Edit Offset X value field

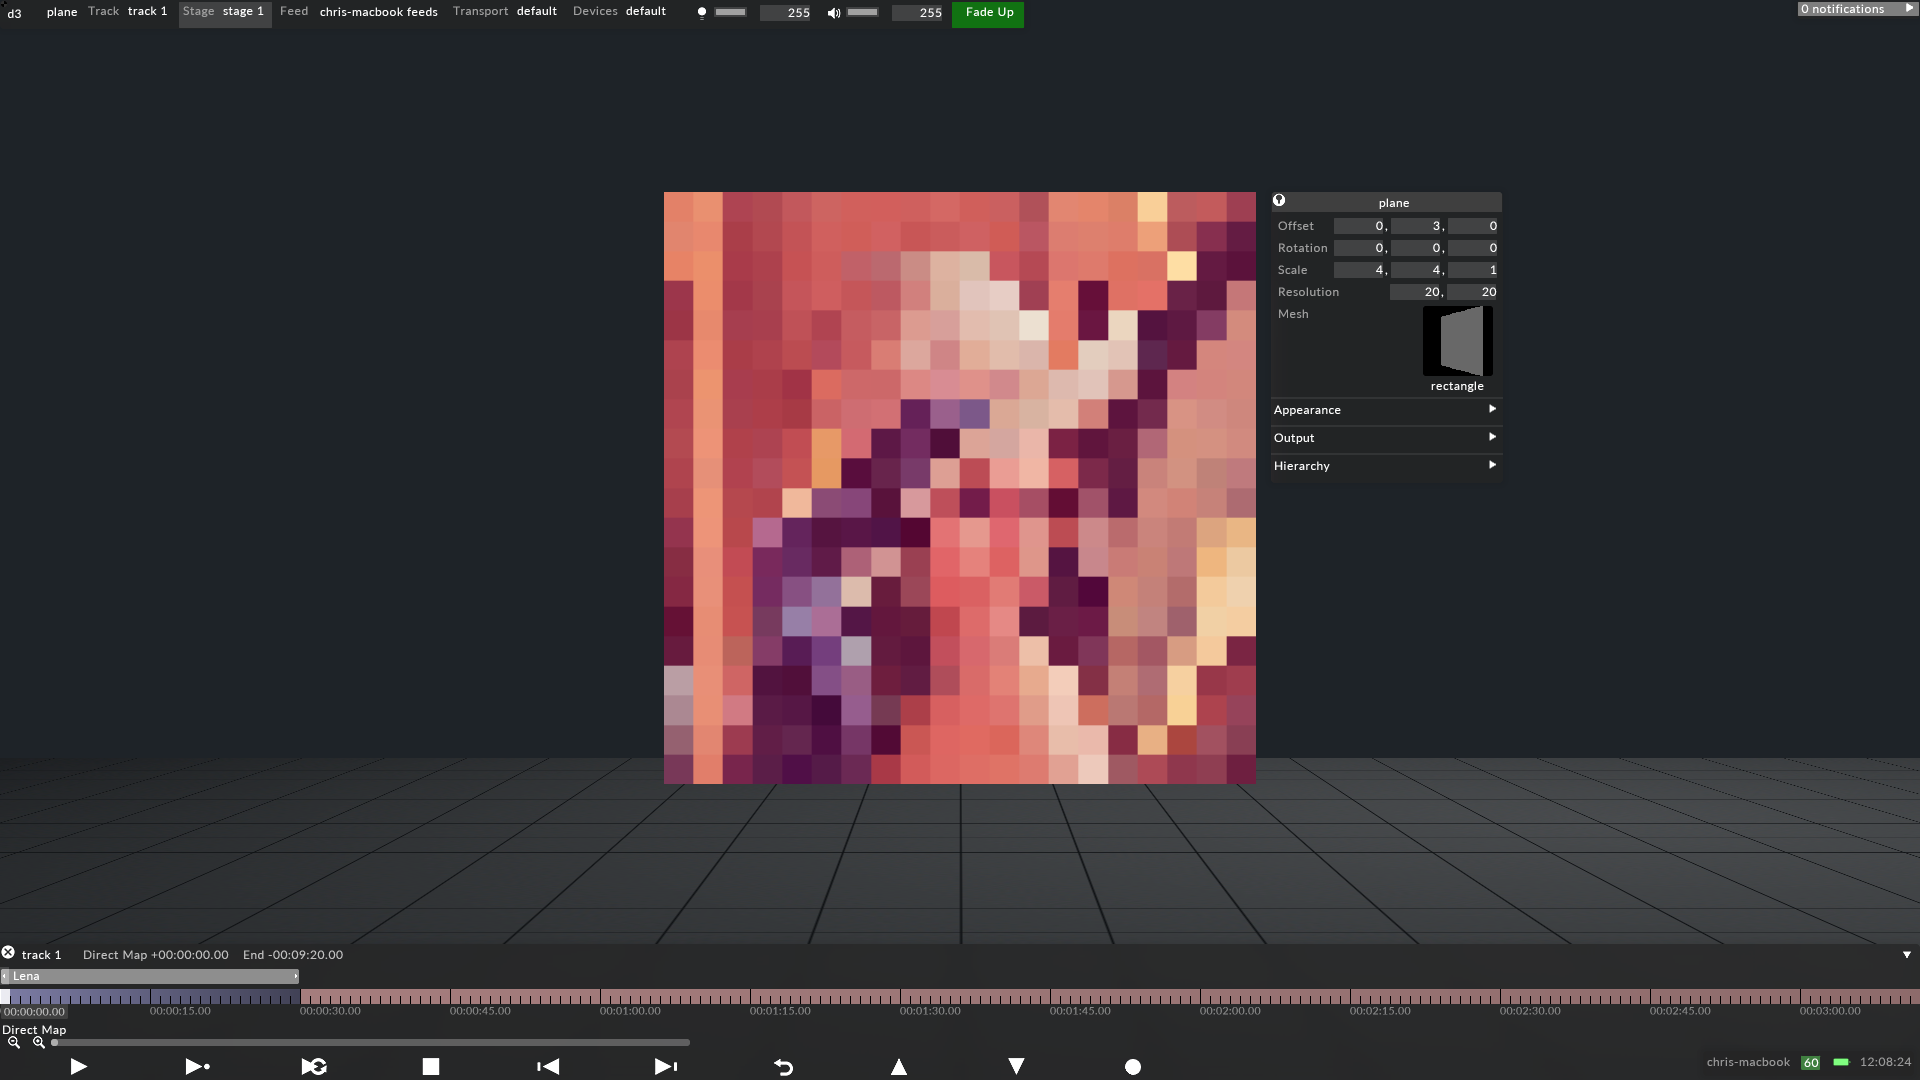[x=1360, y=226]
